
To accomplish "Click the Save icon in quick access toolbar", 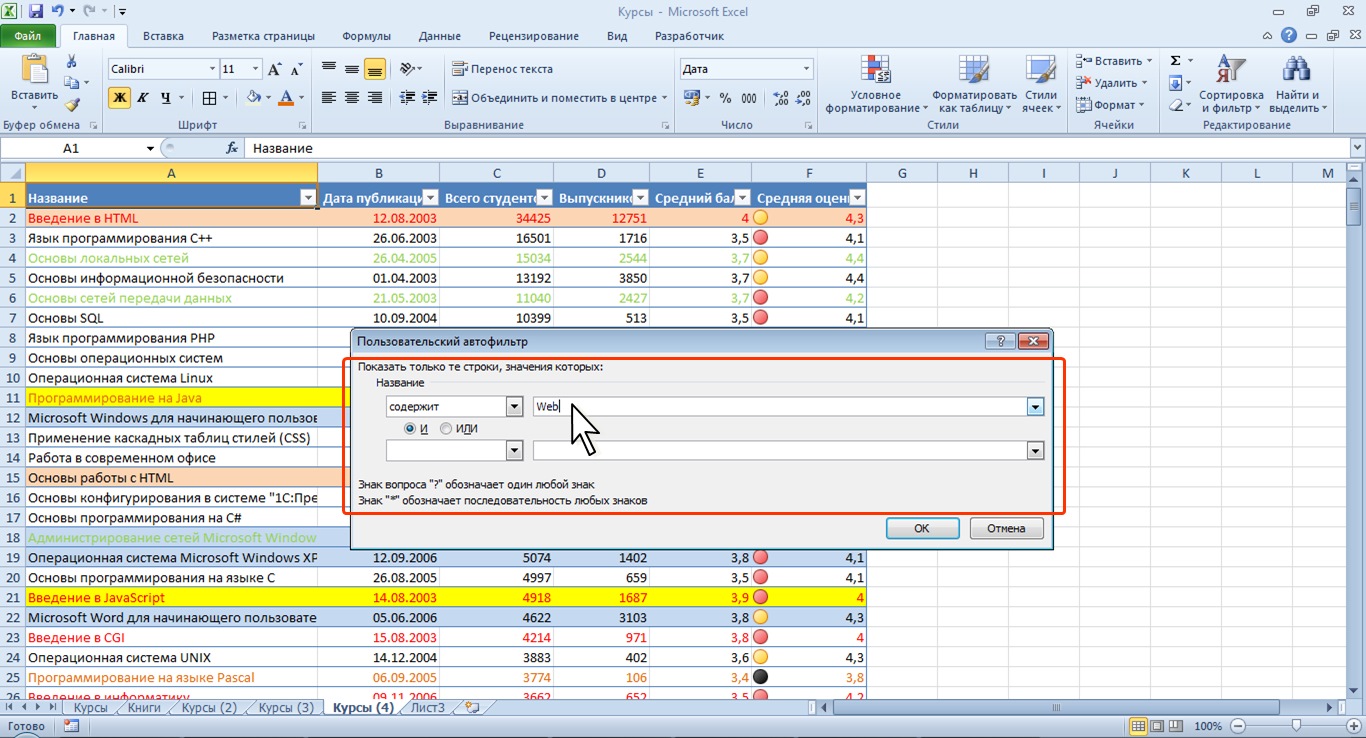I will pos(37,12).
